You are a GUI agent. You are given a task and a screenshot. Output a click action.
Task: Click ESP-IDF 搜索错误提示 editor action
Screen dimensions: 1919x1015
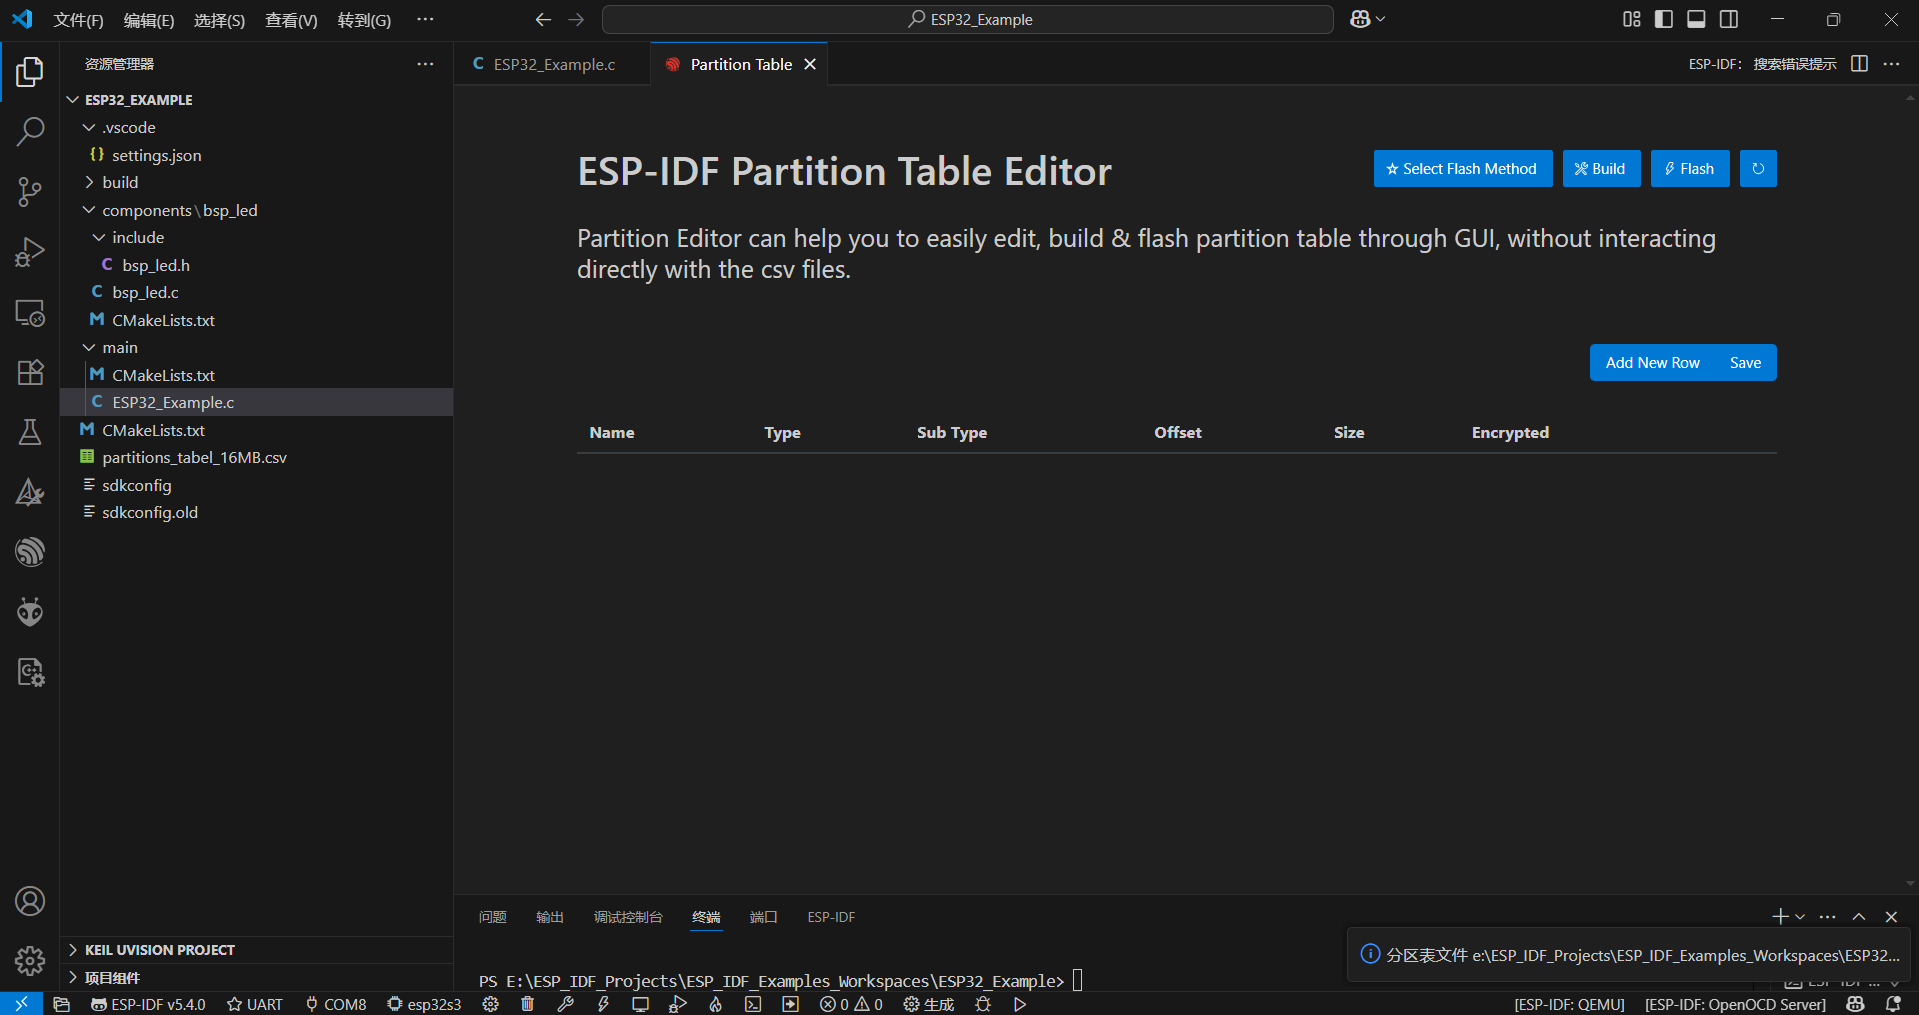(1763, 64)
